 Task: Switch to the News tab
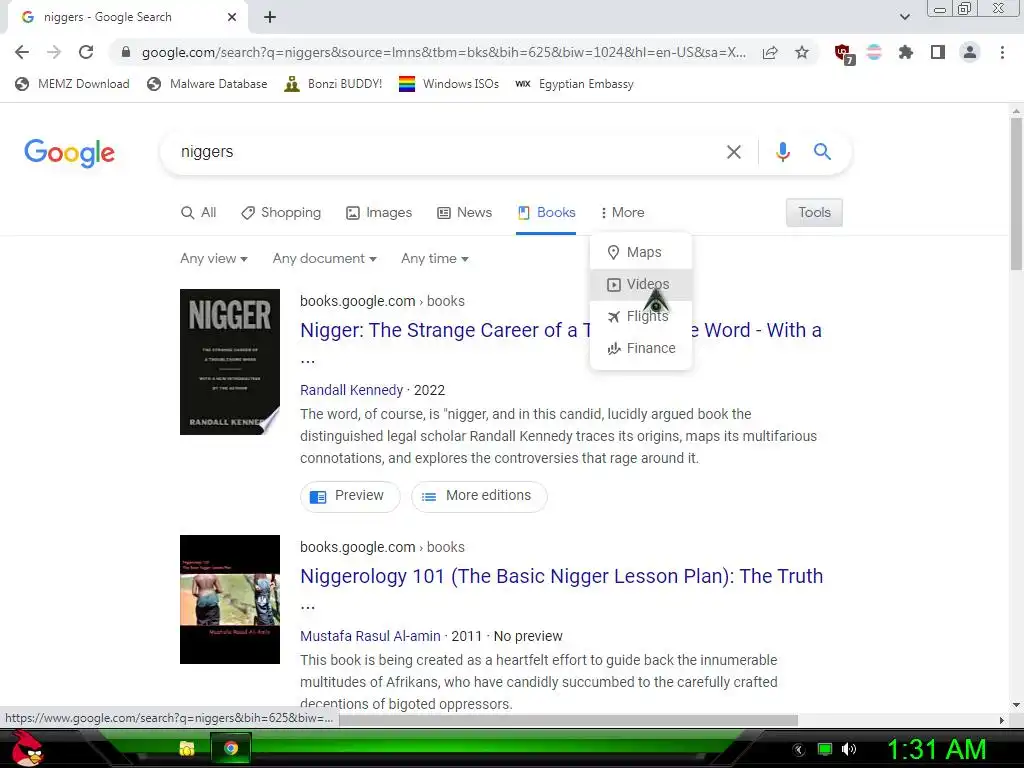pyautogui.click(x=464, y=212)
